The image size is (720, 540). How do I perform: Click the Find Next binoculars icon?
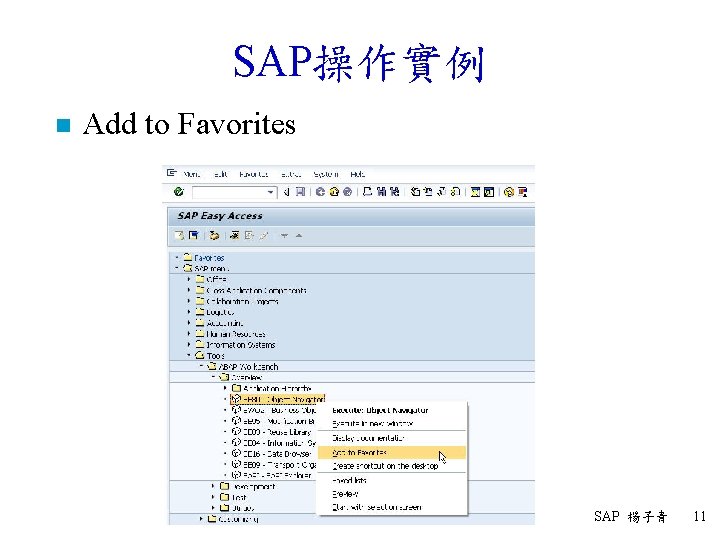pyautogui.click(x=394, y=192)
